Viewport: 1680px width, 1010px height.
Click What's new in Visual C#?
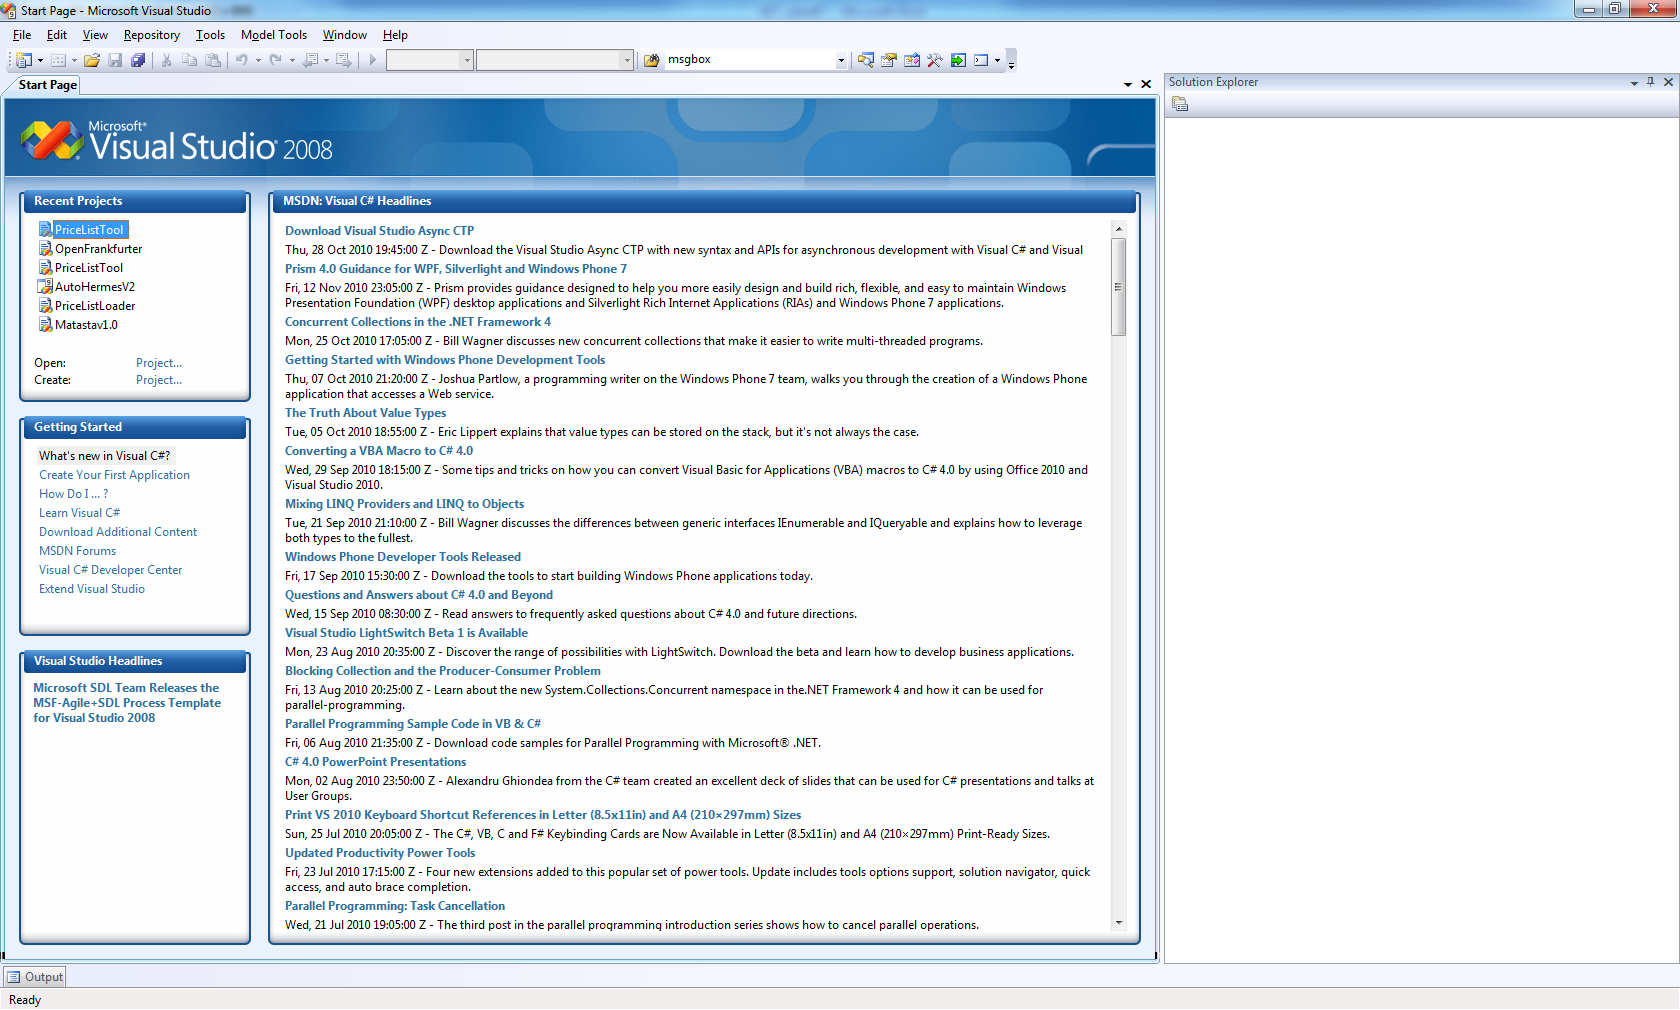point(104,456)
